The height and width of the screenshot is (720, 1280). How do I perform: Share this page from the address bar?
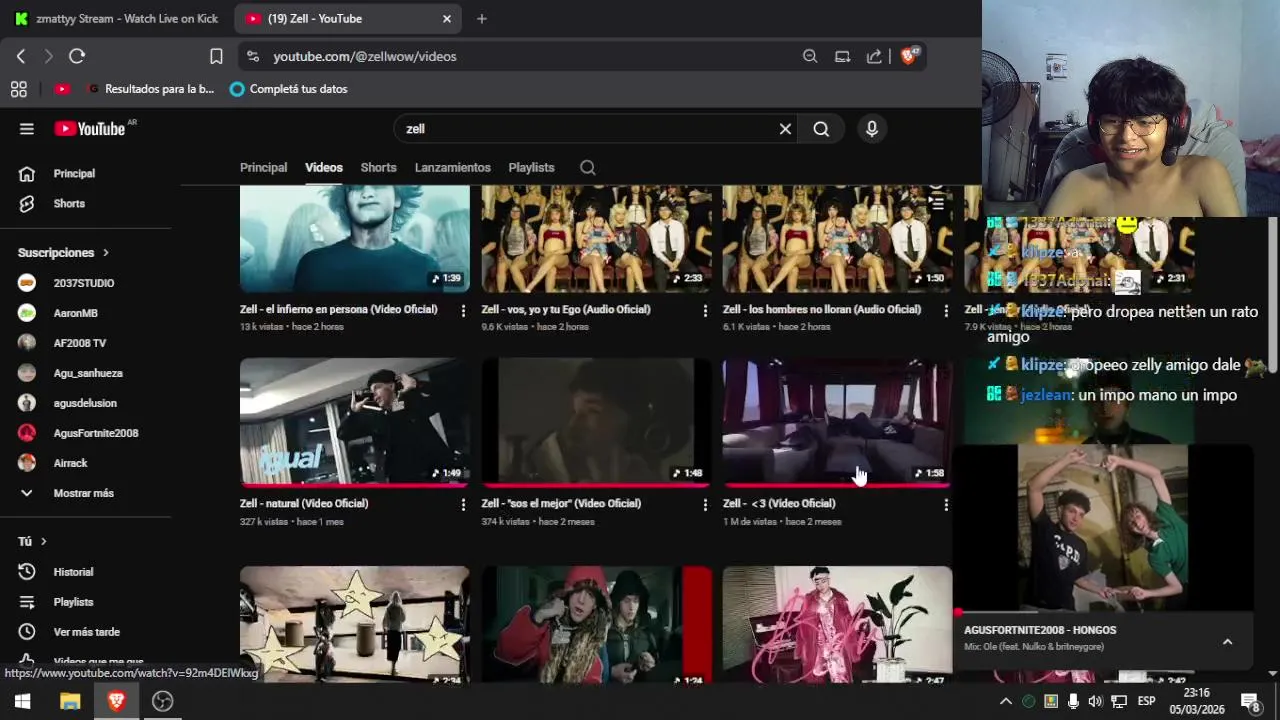pyautogui.click(x=874, y=56)
